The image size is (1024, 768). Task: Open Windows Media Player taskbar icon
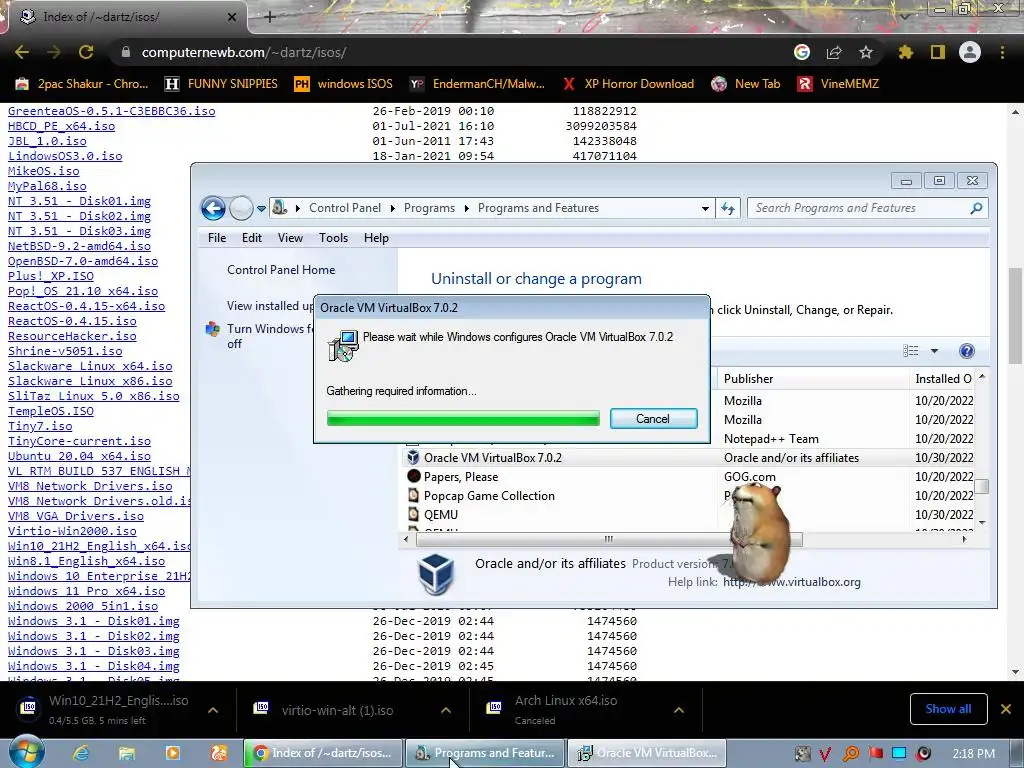[x=173, y=753]
